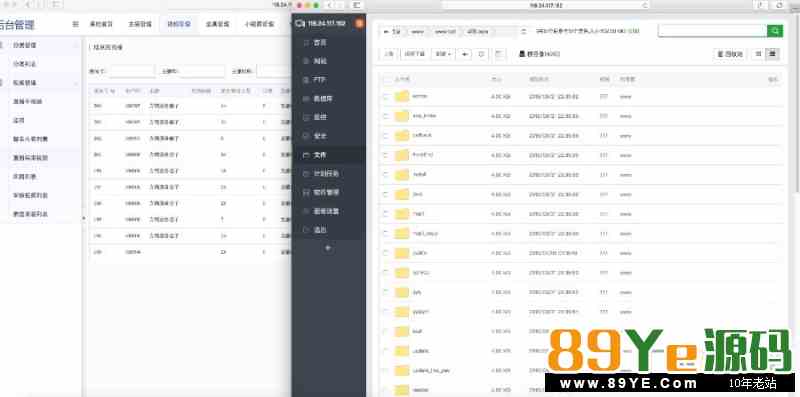The image size is (800, 397).
Task: Toggle the hamburger menu icon beside 后台管理
Action: click(76, 24)
